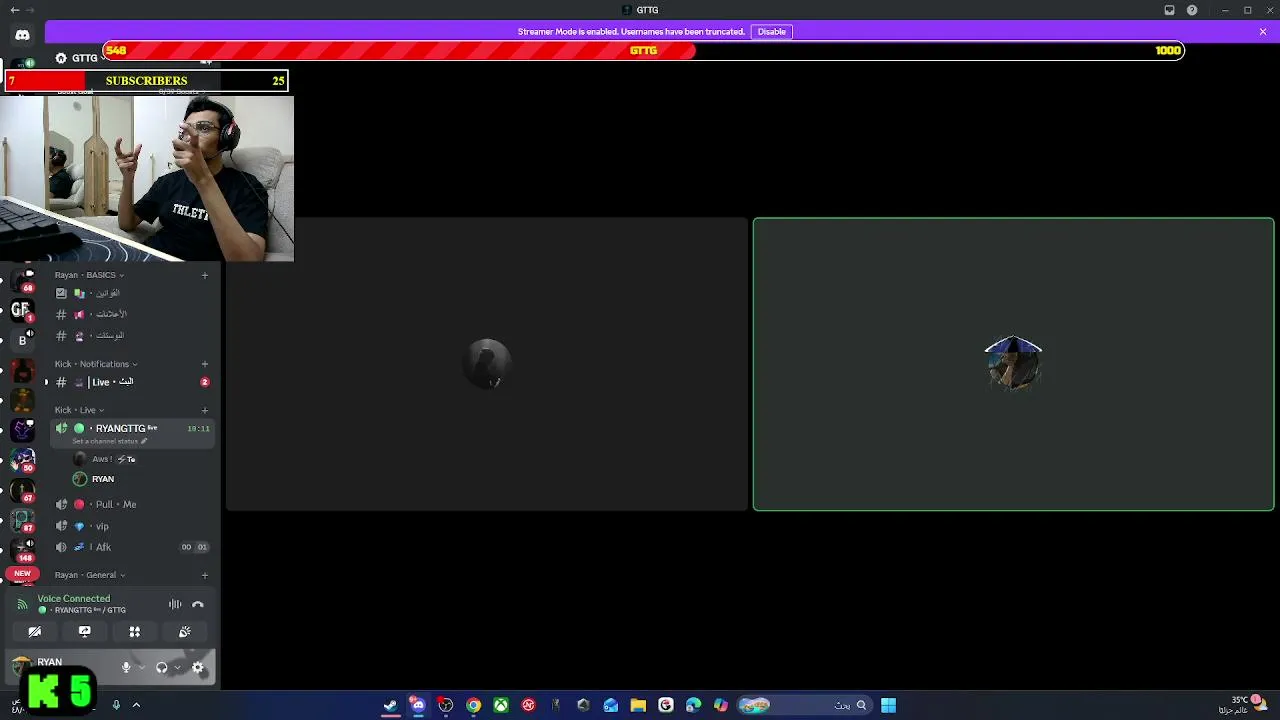This screenshot has width=1280, height=720.
Task: Deafen audio with the headphones icon
Action: [162, 667]
